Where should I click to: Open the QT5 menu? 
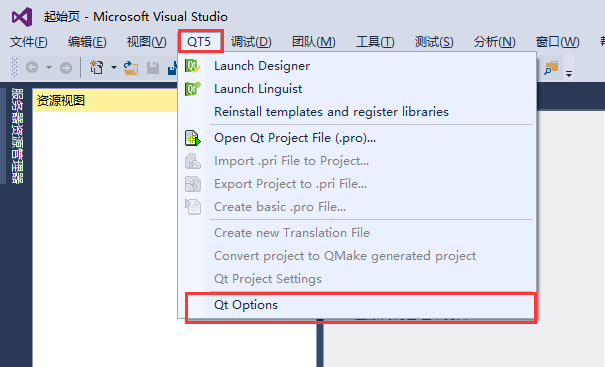tap(199, 42)
